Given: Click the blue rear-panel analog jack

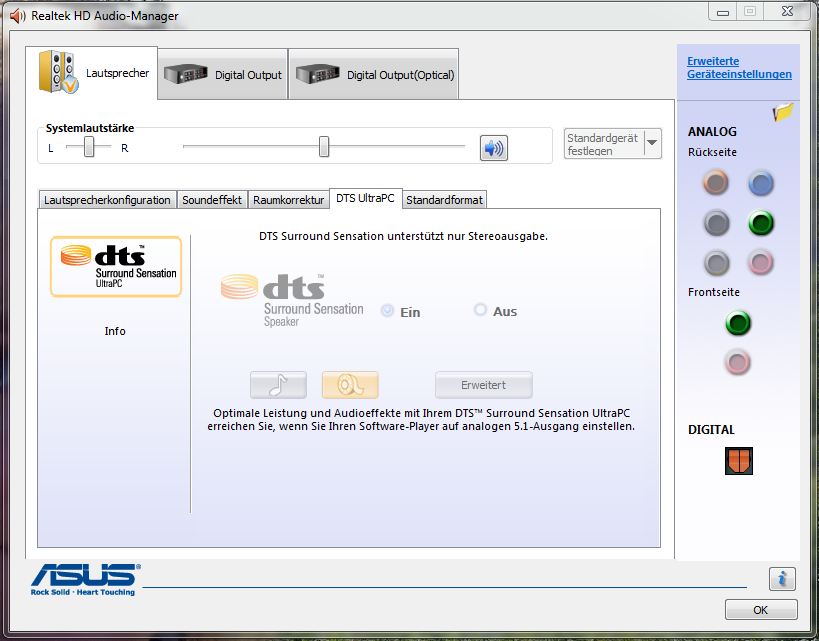Looking at the screenshot, I should [760, 183].
